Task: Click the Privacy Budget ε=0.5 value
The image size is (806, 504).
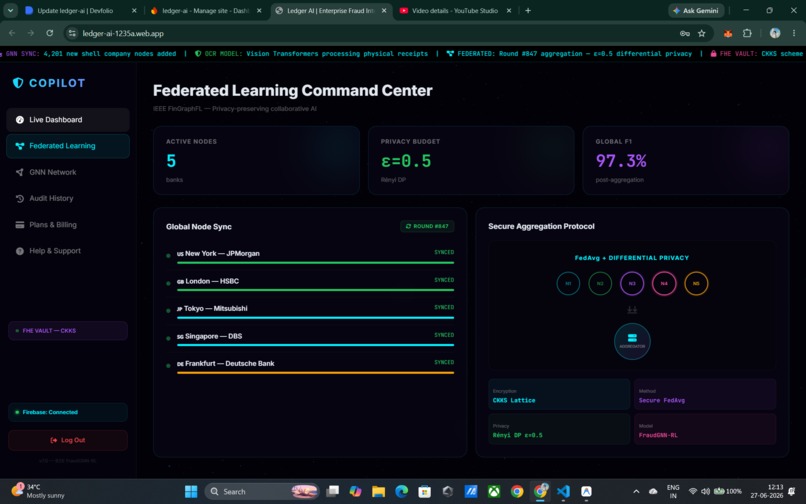Action: (x=406, y=161)
